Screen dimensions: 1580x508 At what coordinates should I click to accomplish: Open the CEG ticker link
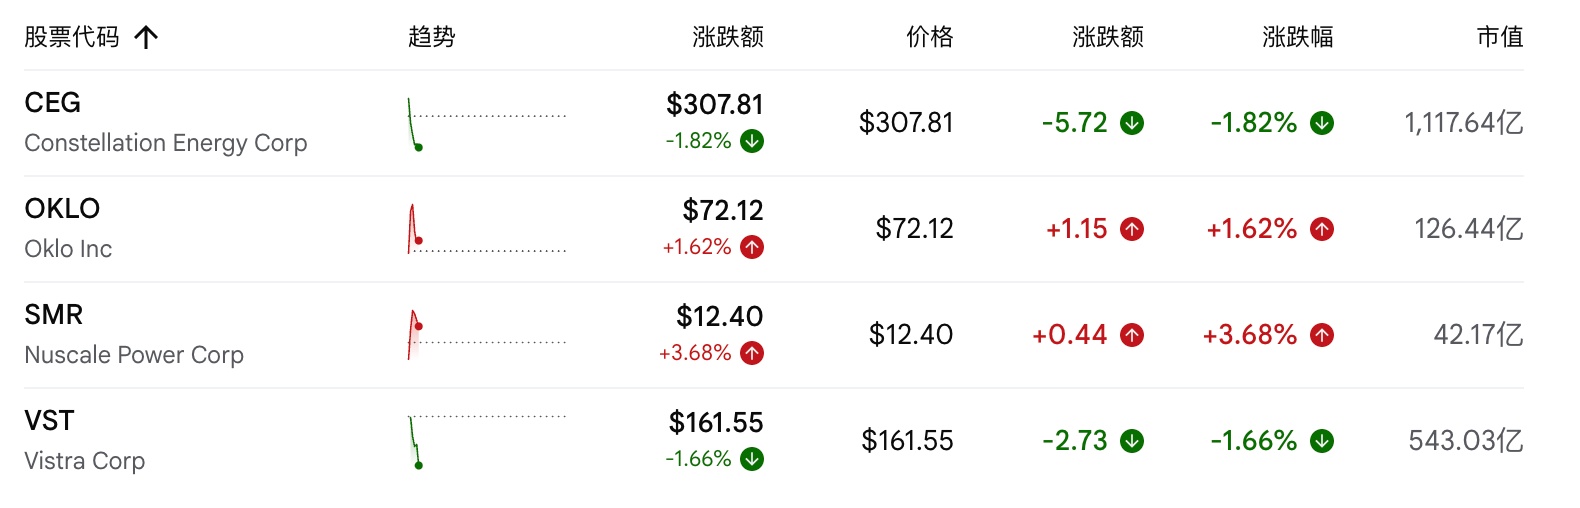pos(53,103)
